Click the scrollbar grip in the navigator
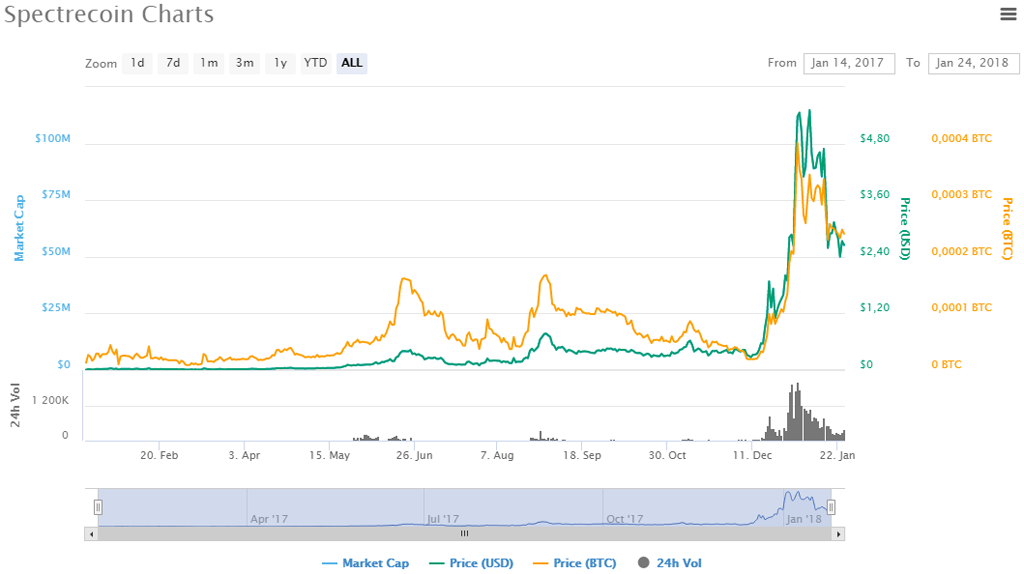The height and width of the screenshot is (574, 1024). point(464,534)
